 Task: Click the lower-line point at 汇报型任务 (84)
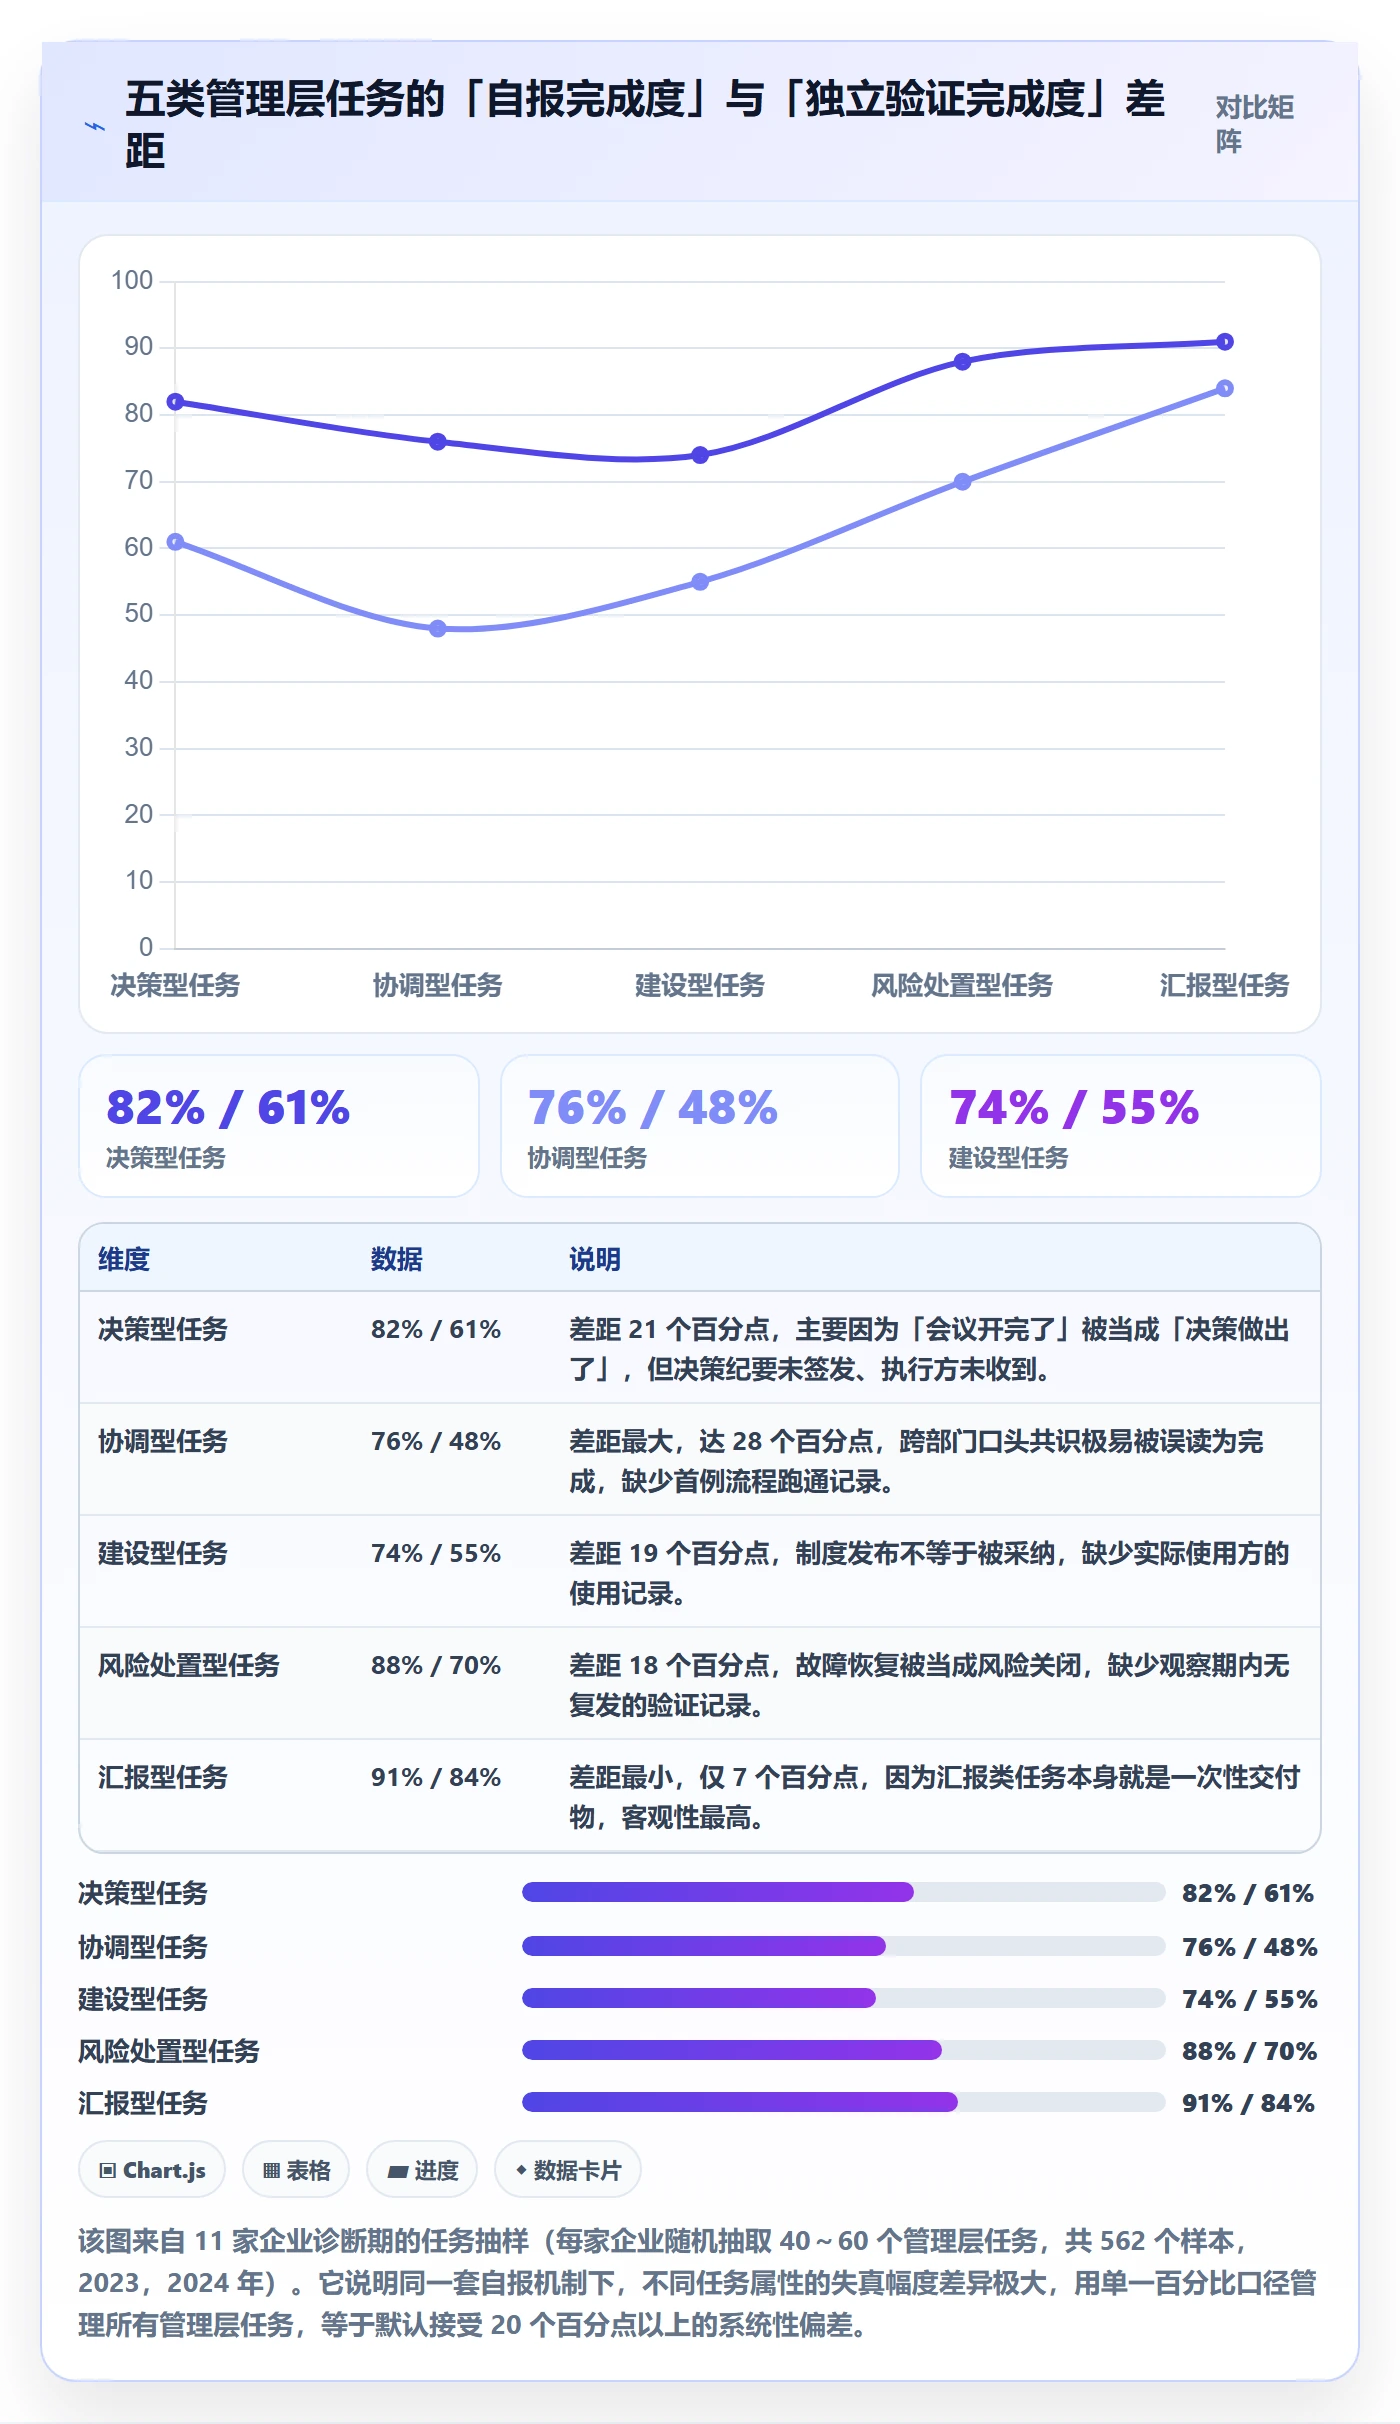click(x=1225, y=388)
